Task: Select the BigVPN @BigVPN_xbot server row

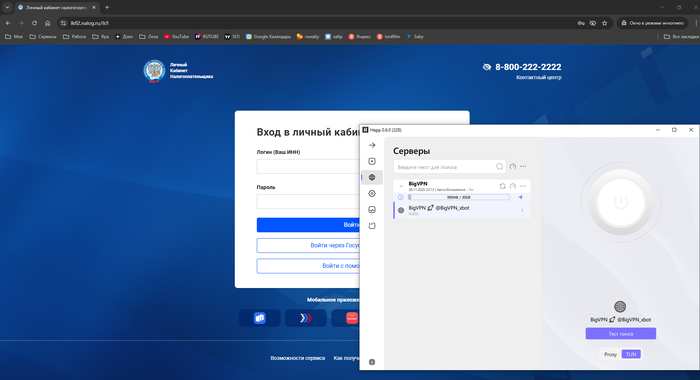Action: click(462, 210)
